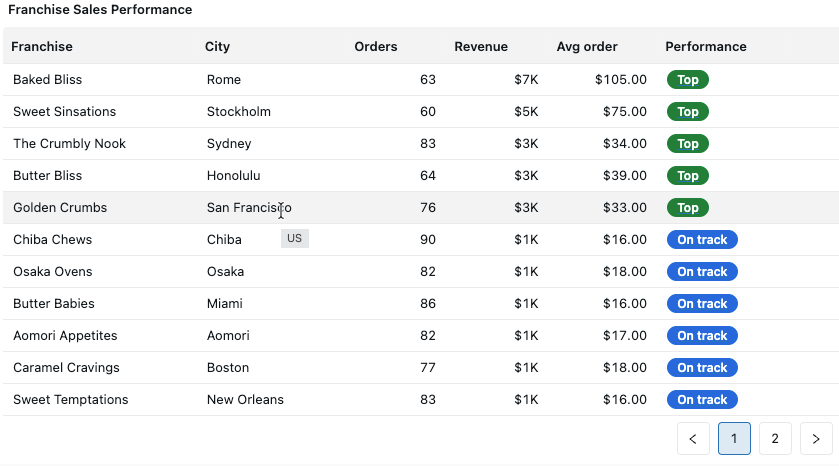Select the Golden Crumbs franchise row
This screenshot has height=466, width=839.
point(60,208)
